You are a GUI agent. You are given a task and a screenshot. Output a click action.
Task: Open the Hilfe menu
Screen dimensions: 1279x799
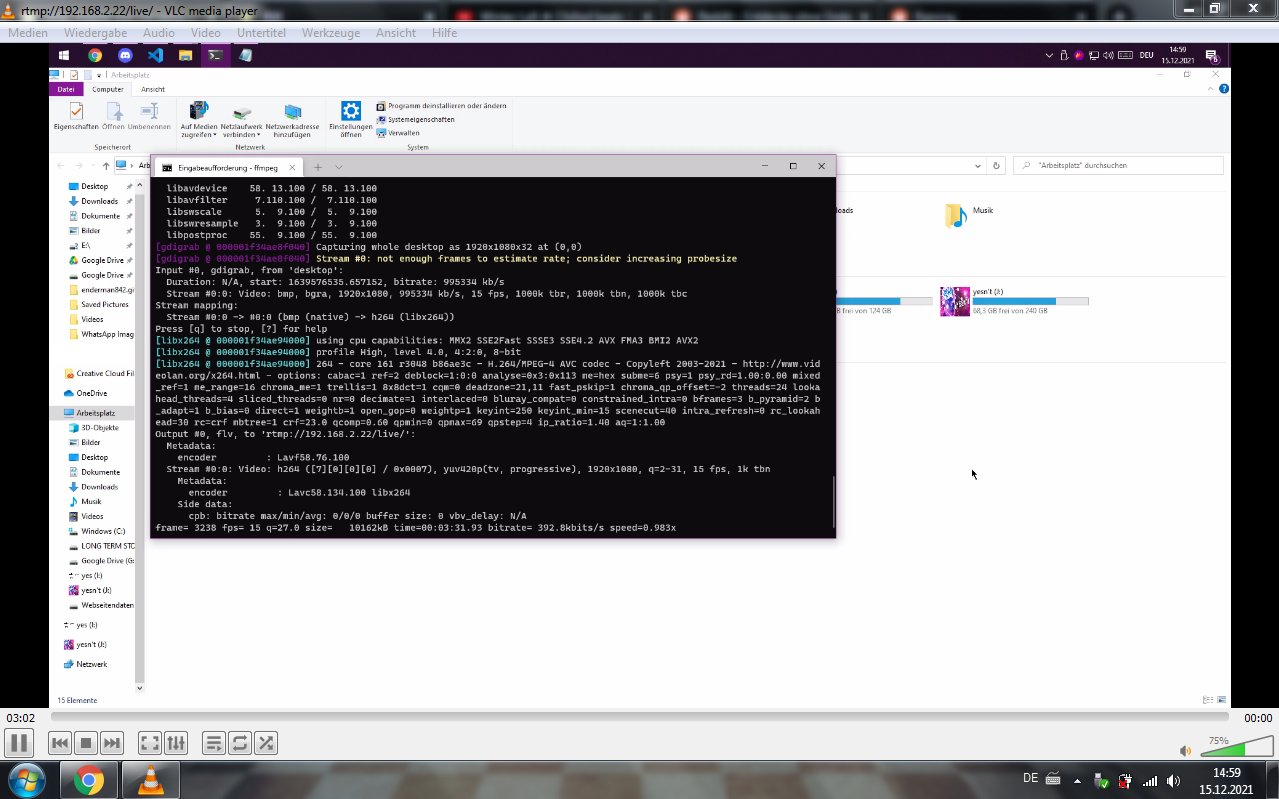[x=444, y=33]
